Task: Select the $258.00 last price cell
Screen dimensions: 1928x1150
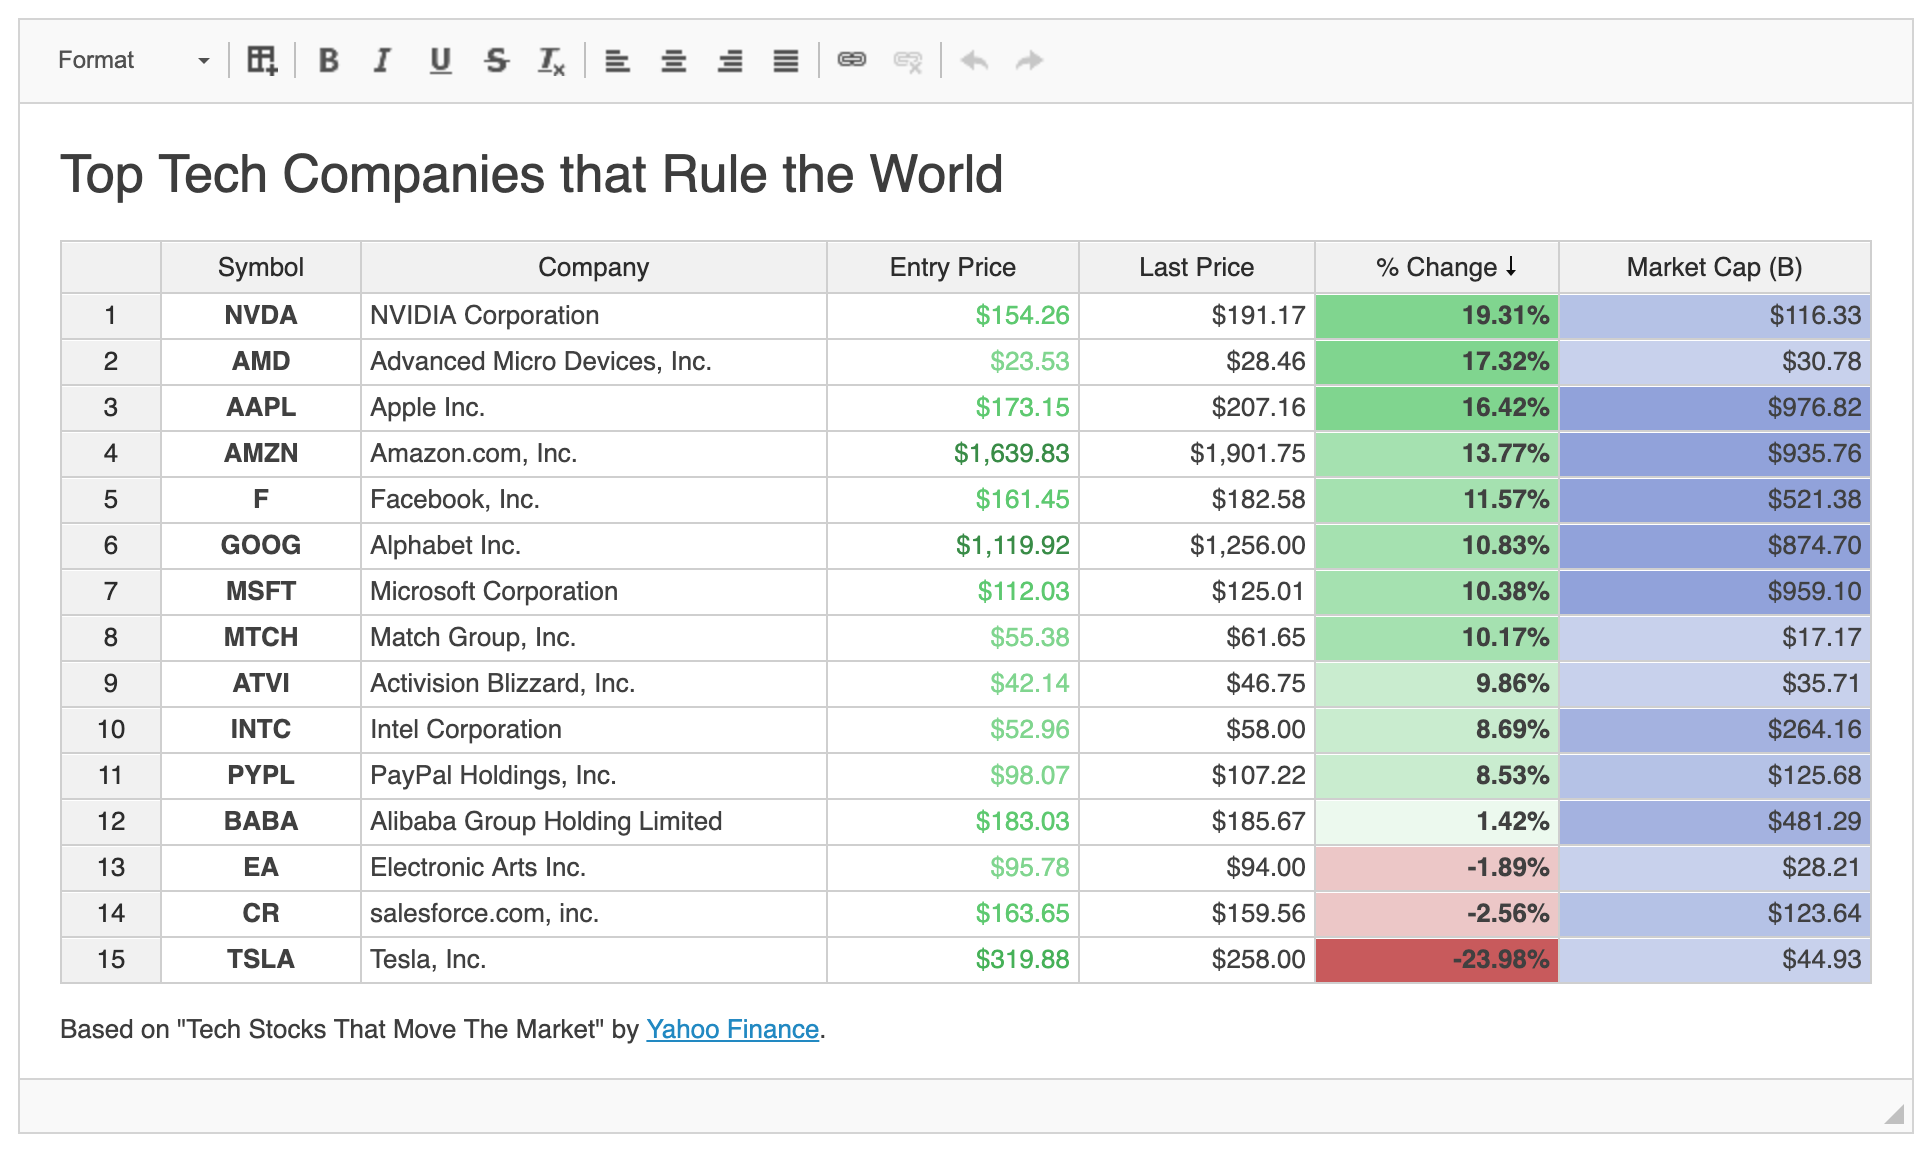Action: 1197,959
